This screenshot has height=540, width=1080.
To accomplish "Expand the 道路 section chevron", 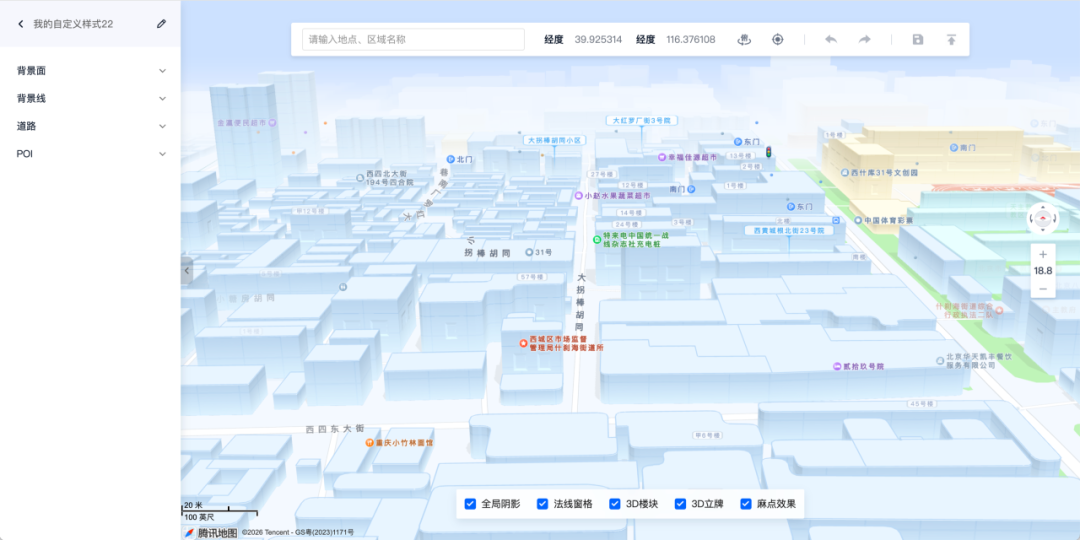I will point(163,126).
